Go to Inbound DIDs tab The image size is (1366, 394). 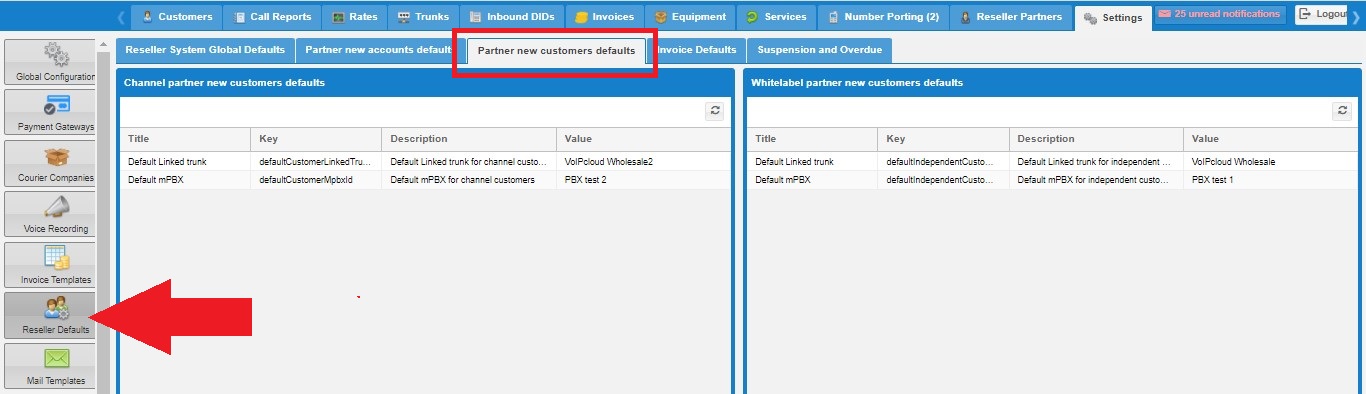coord(512,17)
